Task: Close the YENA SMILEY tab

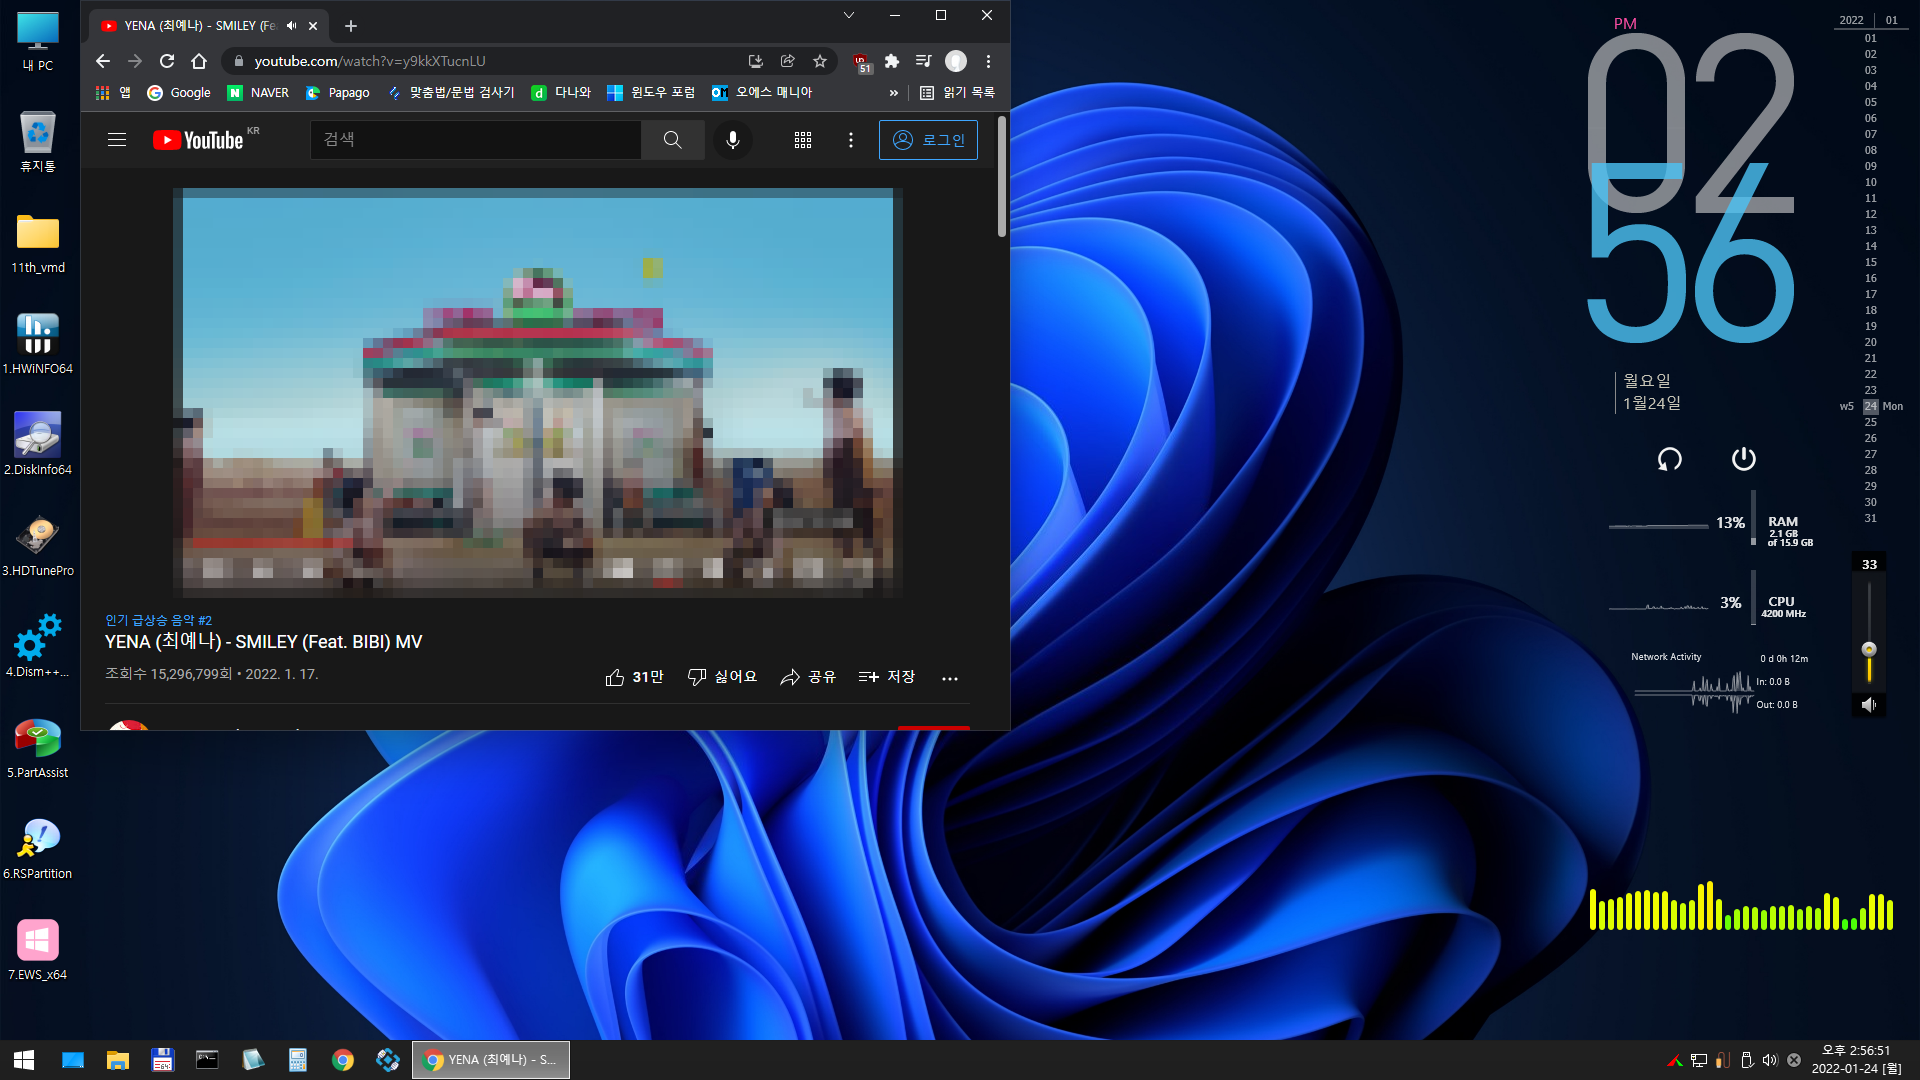Action: click(313, 26)
